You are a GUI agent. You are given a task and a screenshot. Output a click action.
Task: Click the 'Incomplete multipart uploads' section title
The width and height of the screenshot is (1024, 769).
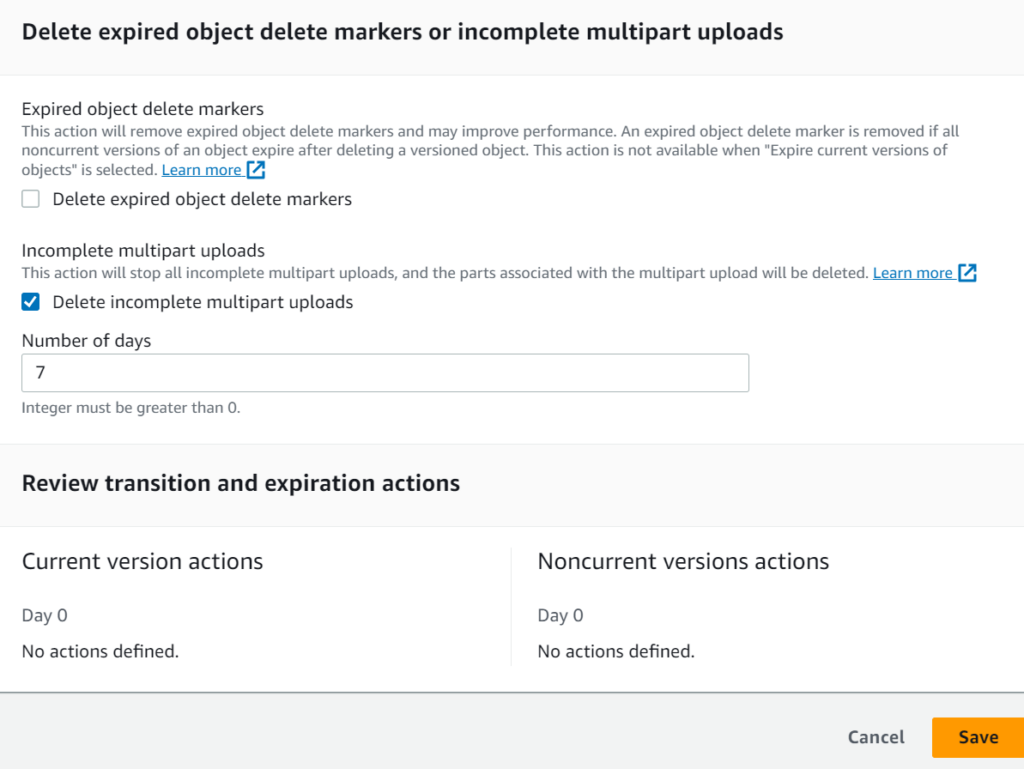[x=143, y=251]
